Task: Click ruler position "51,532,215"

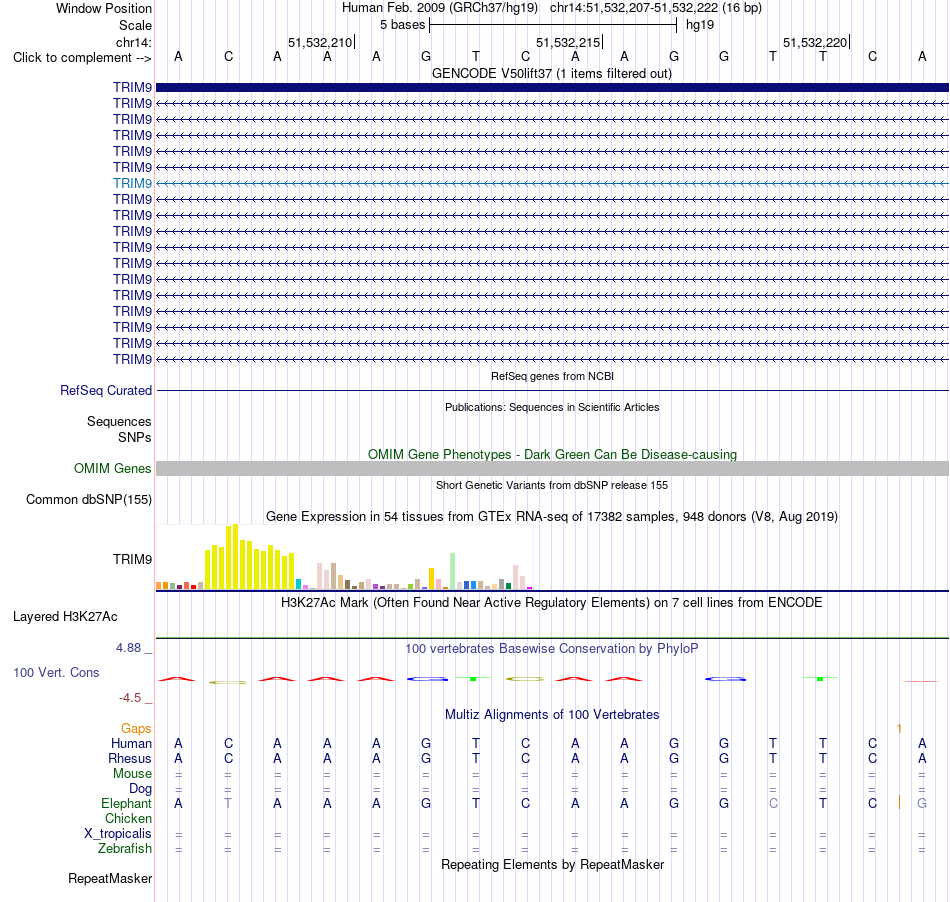Action: 568,42
